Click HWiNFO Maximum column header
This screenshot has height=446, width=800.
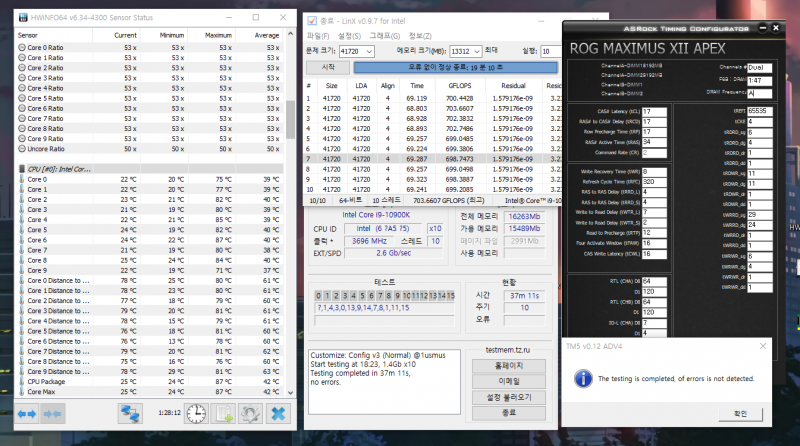211,35
